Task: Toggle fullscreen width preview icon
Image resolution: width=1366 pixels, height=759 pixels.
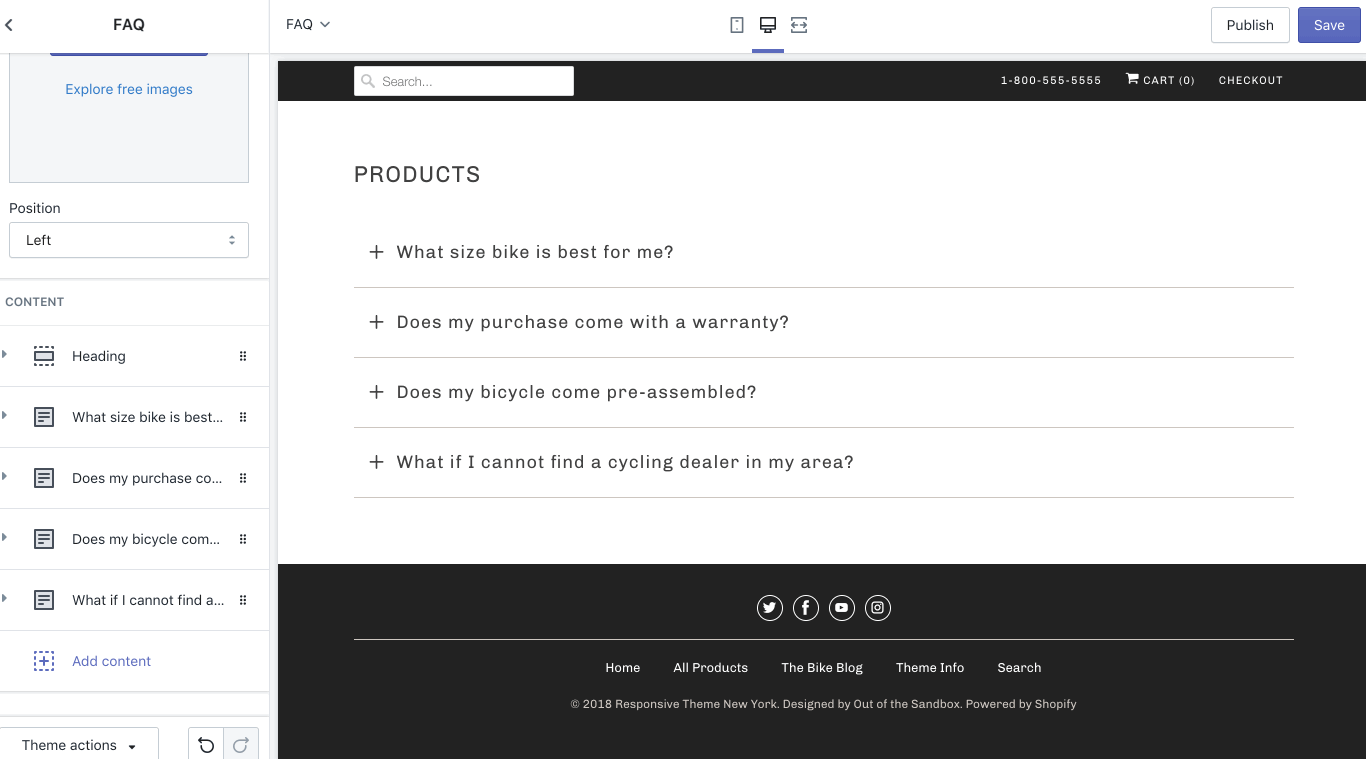Action: [798, 25]
